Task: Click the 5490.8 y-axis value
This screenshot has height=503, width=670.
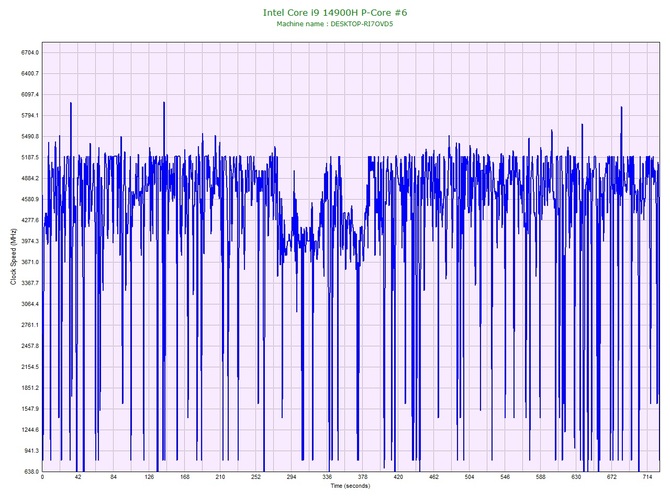Action: pyautogui.click(x=30, y=136)
